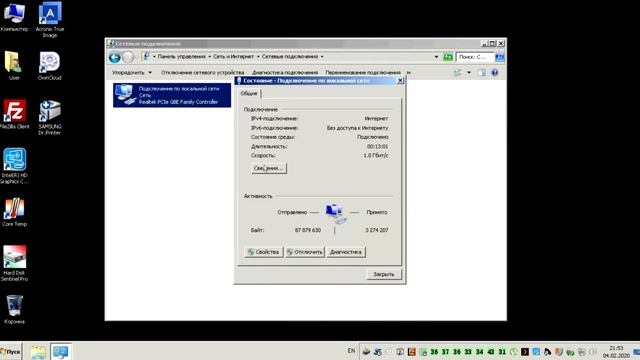Select the Корзина recycle bin icon

pyautogui.click(x=14, y=309)
